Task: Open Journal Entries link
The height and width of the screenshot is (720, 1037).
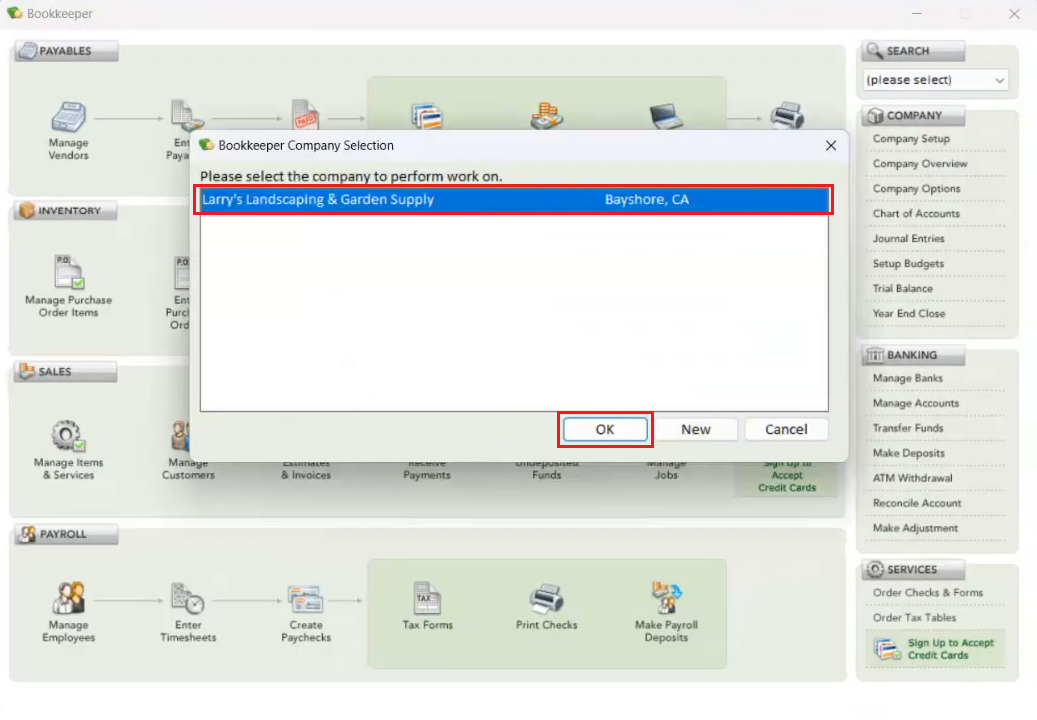Action: pyautogui.click(x=909, y=239)
